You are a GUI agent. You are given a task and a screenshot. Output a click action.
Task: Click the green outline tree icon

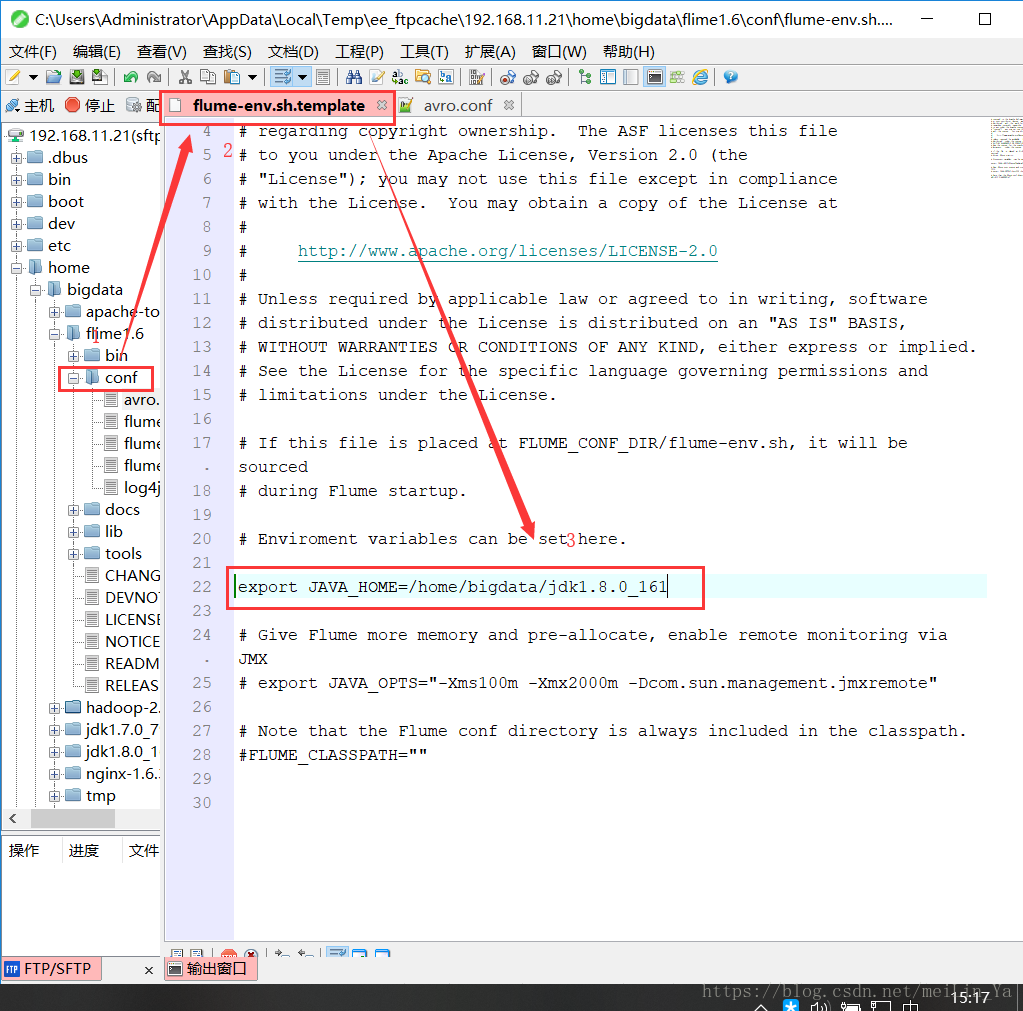(x=585, y=78)
